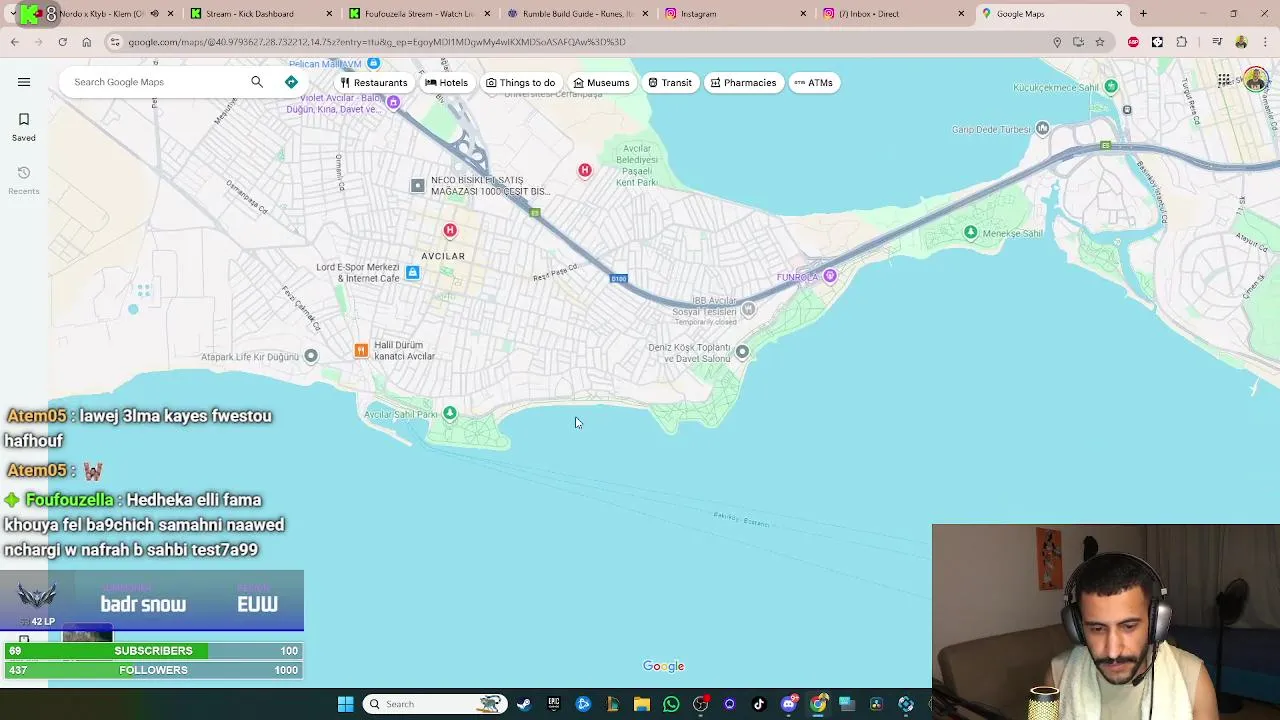Click the Avcılar Sahil Parkı green marker
Viewport: 1280px width, 720px height.
point(450,413)
